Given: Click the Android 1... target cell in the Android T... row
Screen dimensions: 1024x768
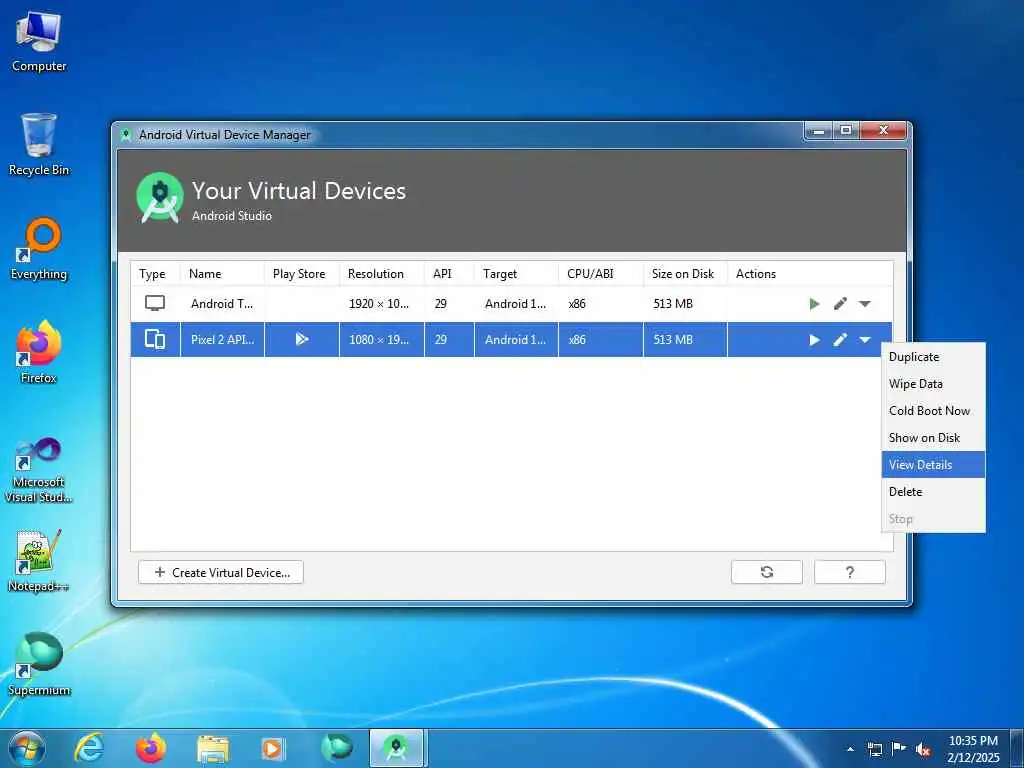Looking at the screenshot, I should (517, 304).
